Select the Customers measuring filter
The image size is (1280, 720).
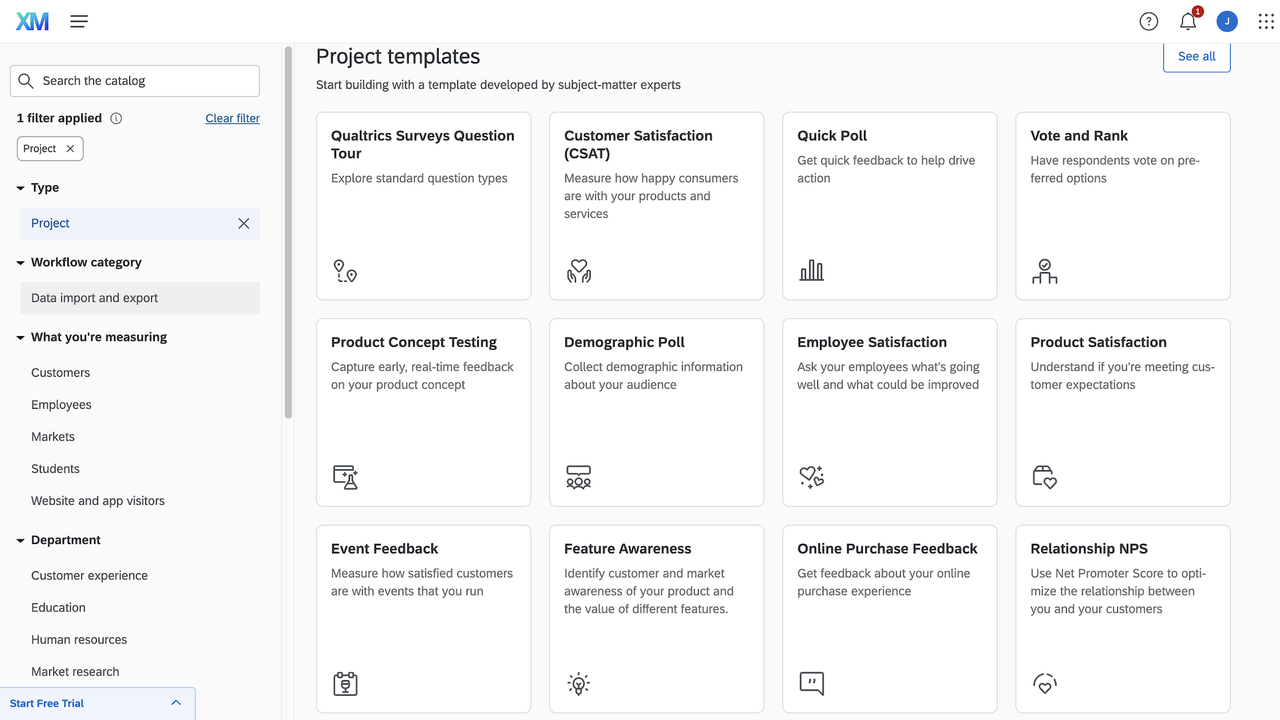click(x=61, y=373)
